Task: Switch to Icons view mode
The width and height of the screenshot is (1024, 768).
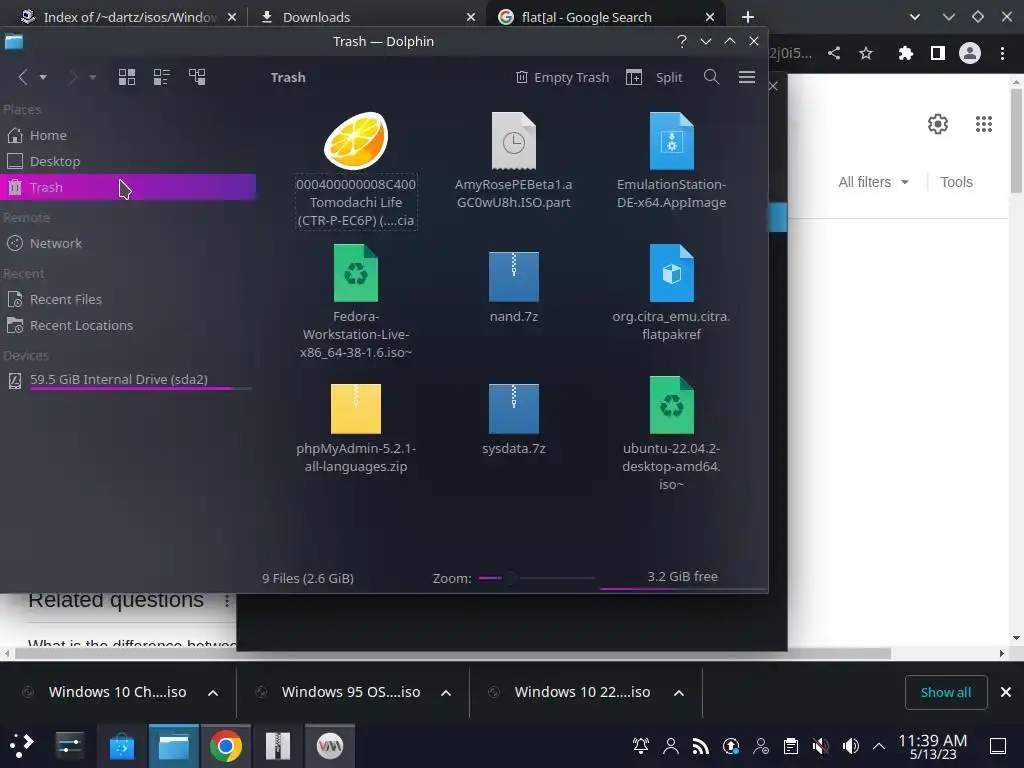Action: pyautogui.click(x=127, y=77)
